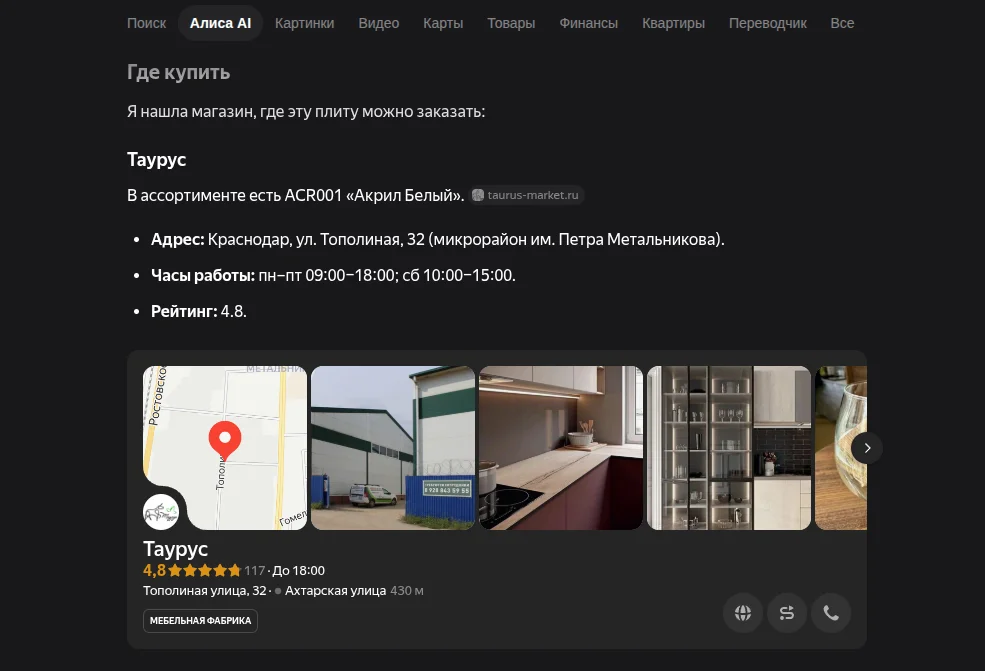Switch to Картинки tab

click(305, 23)
